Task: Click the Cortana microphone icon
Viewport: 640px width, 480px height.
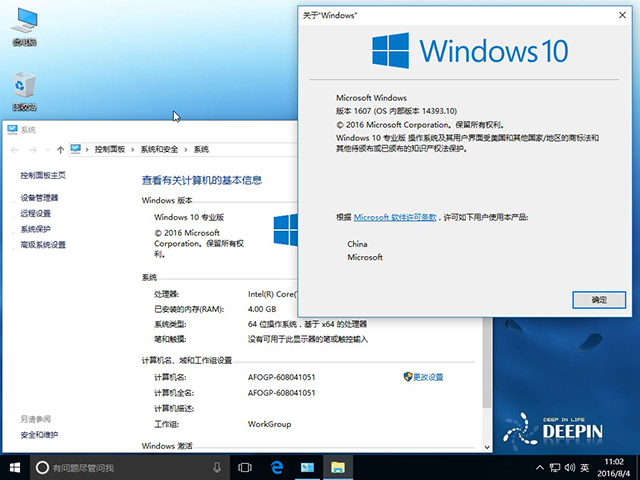Action: [217, 467]
